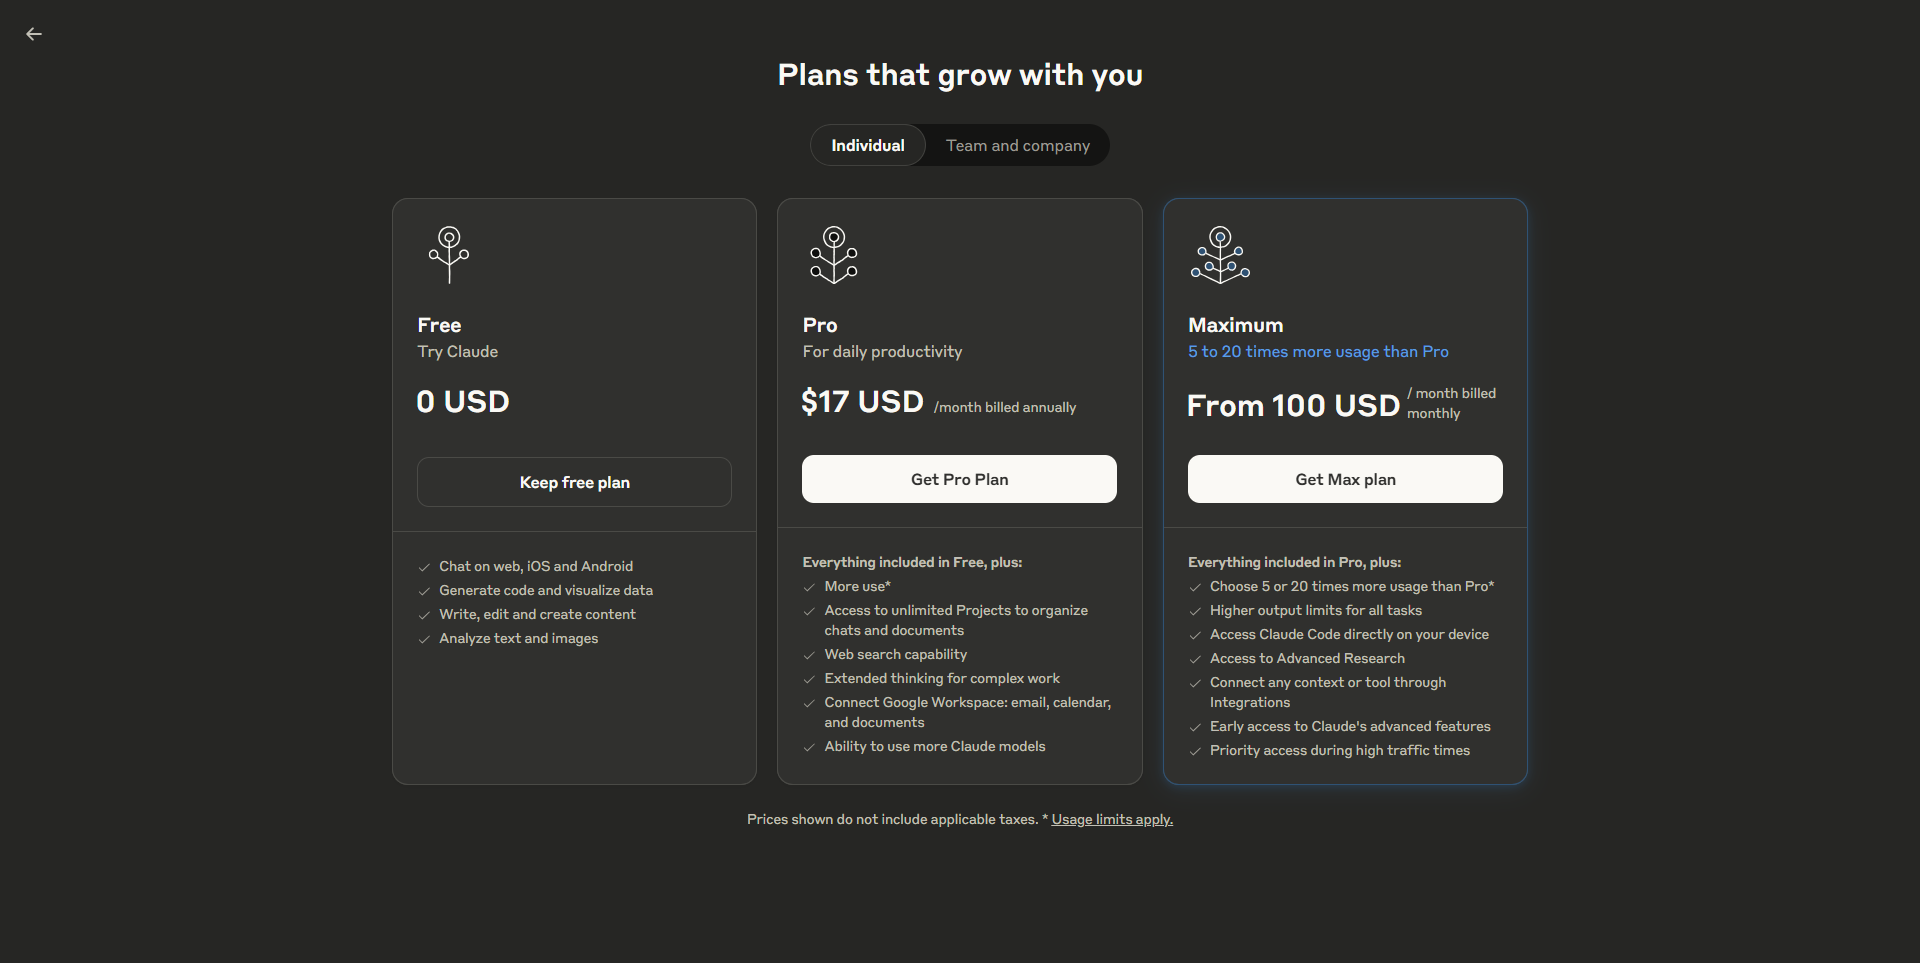The width and height of the screenshot is (1920, 963).
Task: Choose the Get Max plan button
Action: [x=1345, y=479]
